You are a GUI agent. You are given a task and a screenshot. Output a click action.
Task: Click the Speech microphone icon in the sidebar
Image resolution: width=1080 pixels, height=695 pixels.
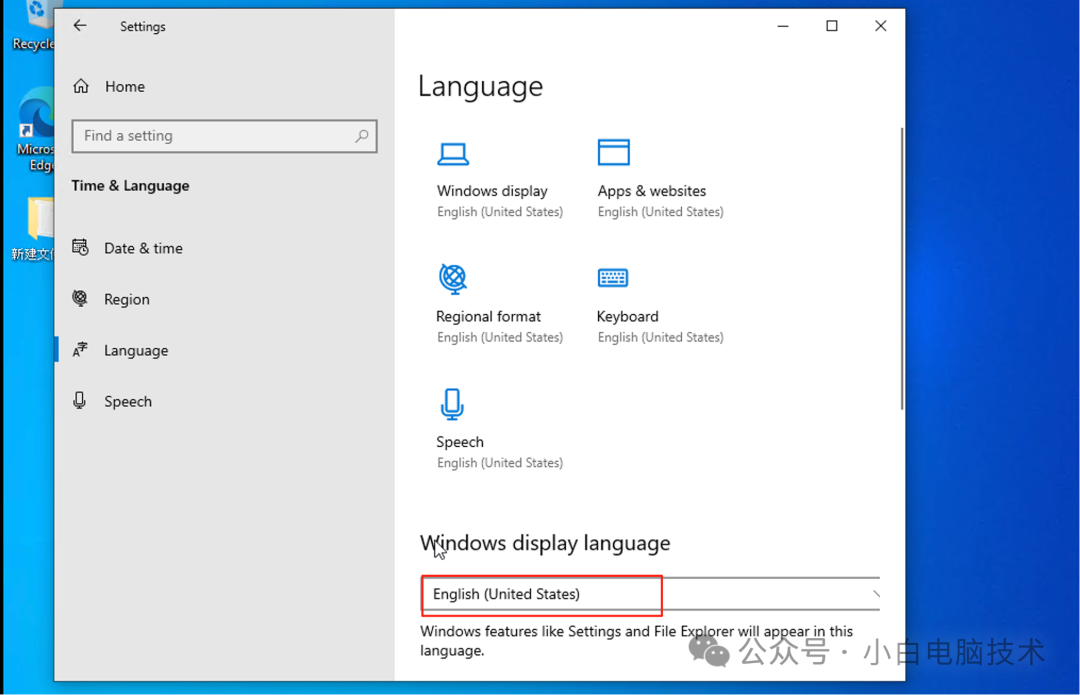tap(80, 400)
